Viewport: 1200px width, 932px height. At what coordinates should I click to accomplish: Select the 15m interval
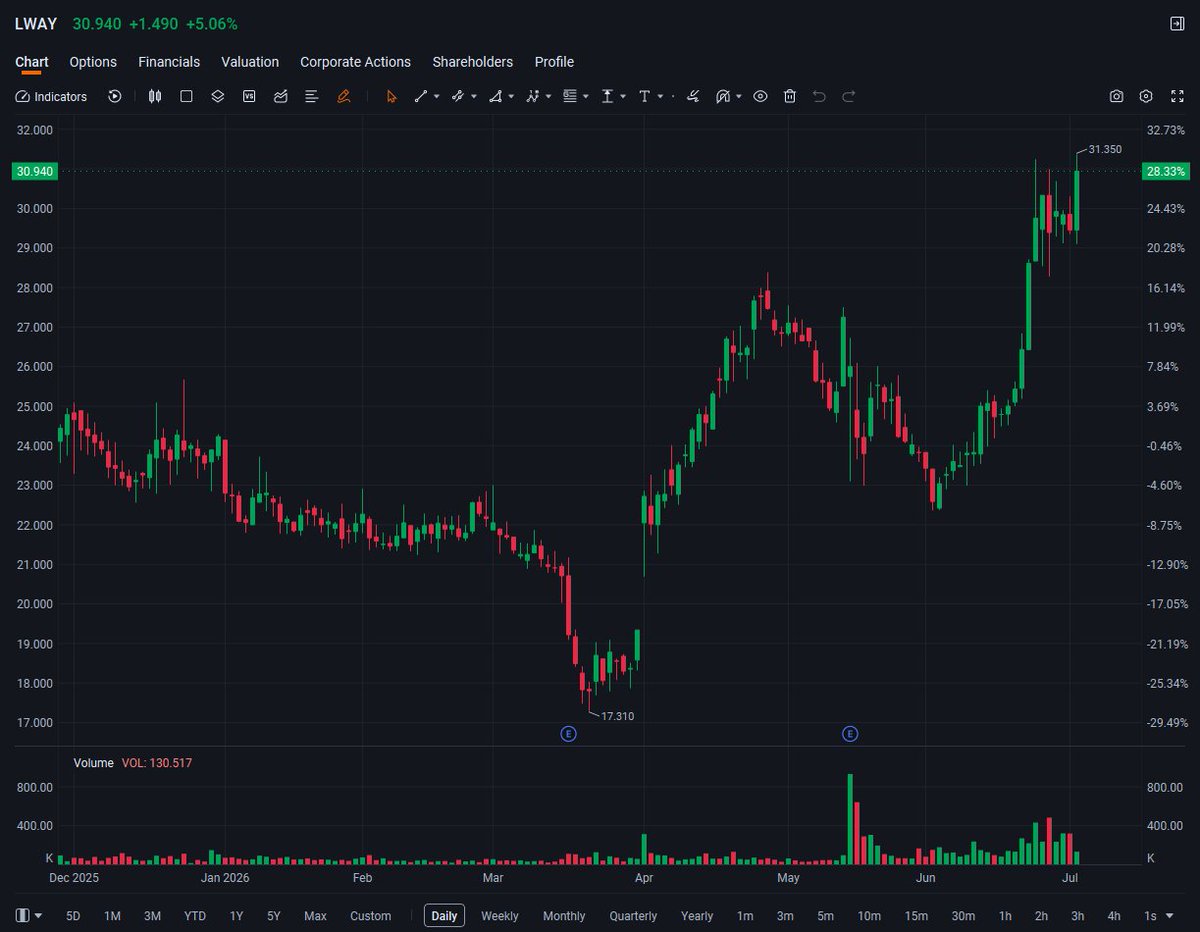coord(916,916)
